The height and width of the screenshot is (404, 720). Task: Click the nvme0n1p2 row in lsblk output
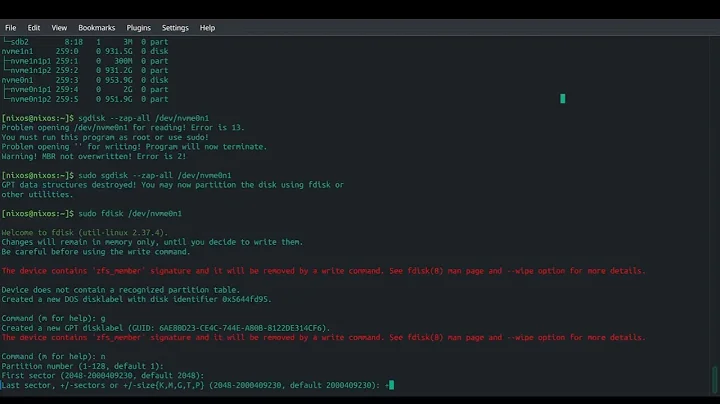tap(85, 99)
